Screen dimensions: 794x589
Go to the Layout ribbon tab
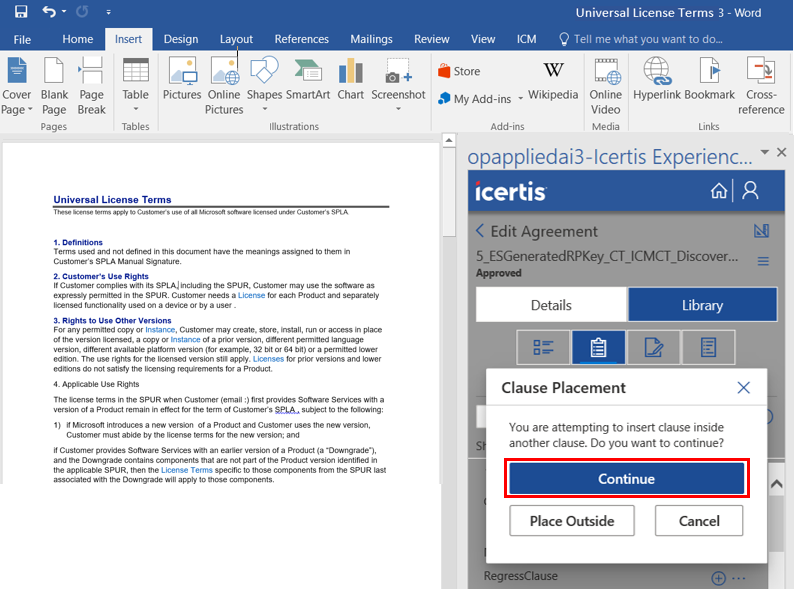pos(236,39)
